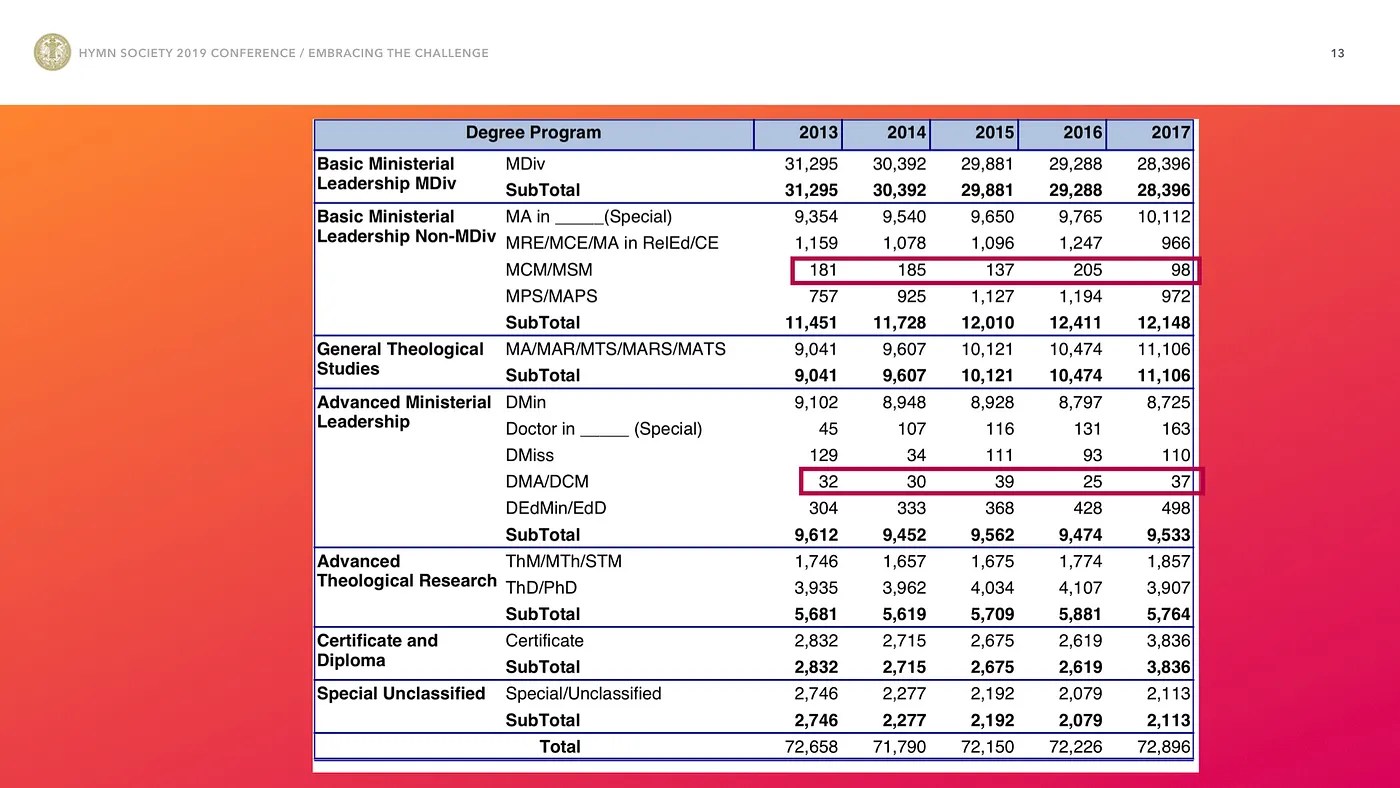Click the 2015 column header
1400x788 pixels.
point(993,133)
